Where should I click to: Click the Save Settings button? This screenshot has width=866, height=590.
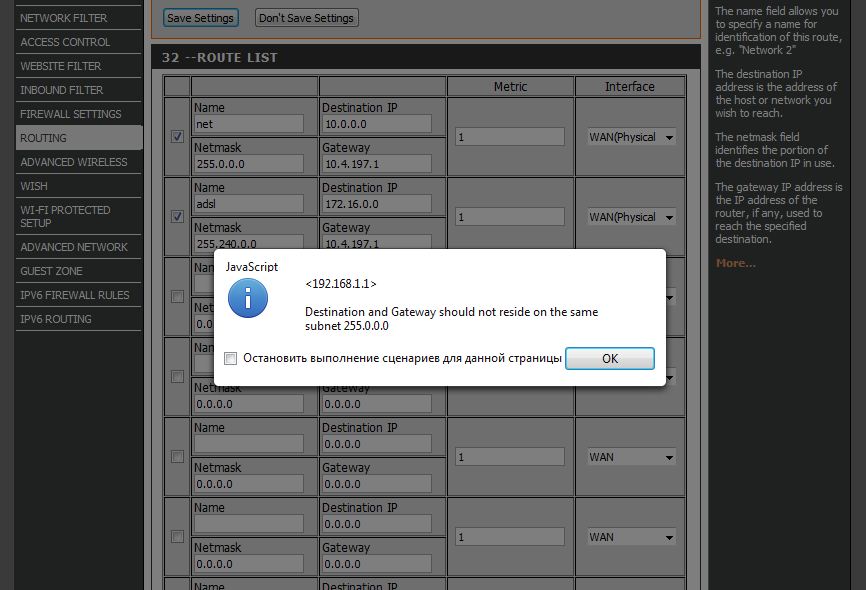tap(200, 18)
